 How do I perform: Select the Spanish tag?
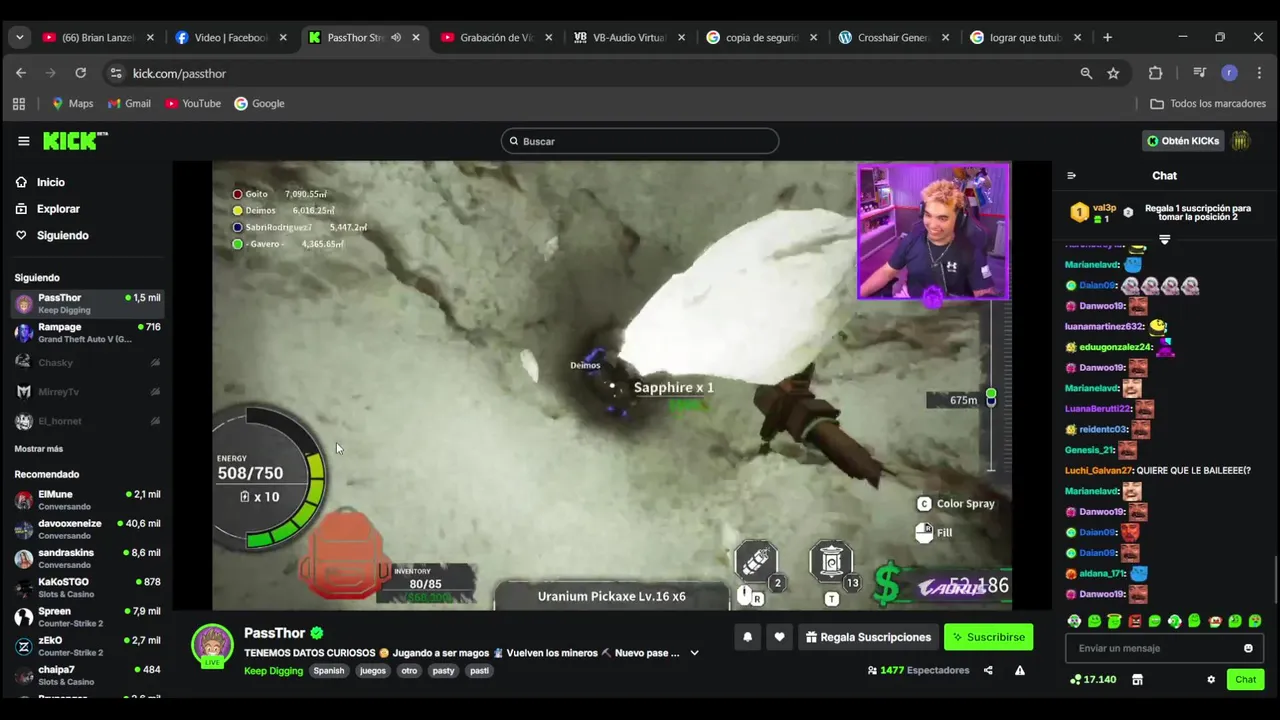(329, 671)
